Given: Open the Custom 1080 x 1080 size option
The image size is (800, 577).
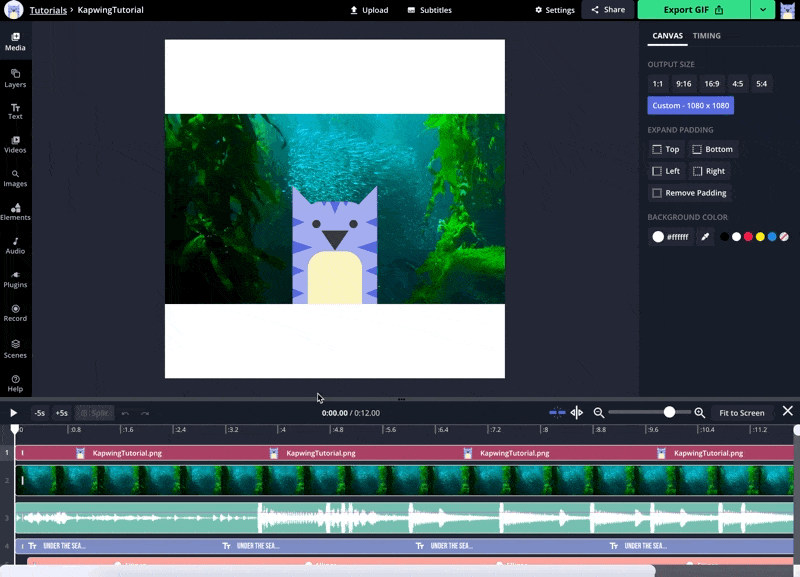Looking at the screenshot, I should (x=690, y=105).
